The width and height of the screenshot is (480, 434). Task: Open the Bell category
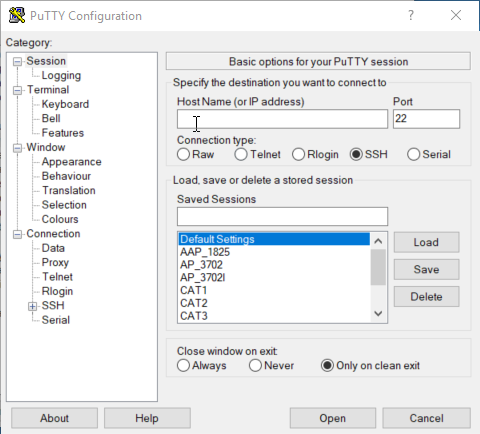click(x=51, y=118)
